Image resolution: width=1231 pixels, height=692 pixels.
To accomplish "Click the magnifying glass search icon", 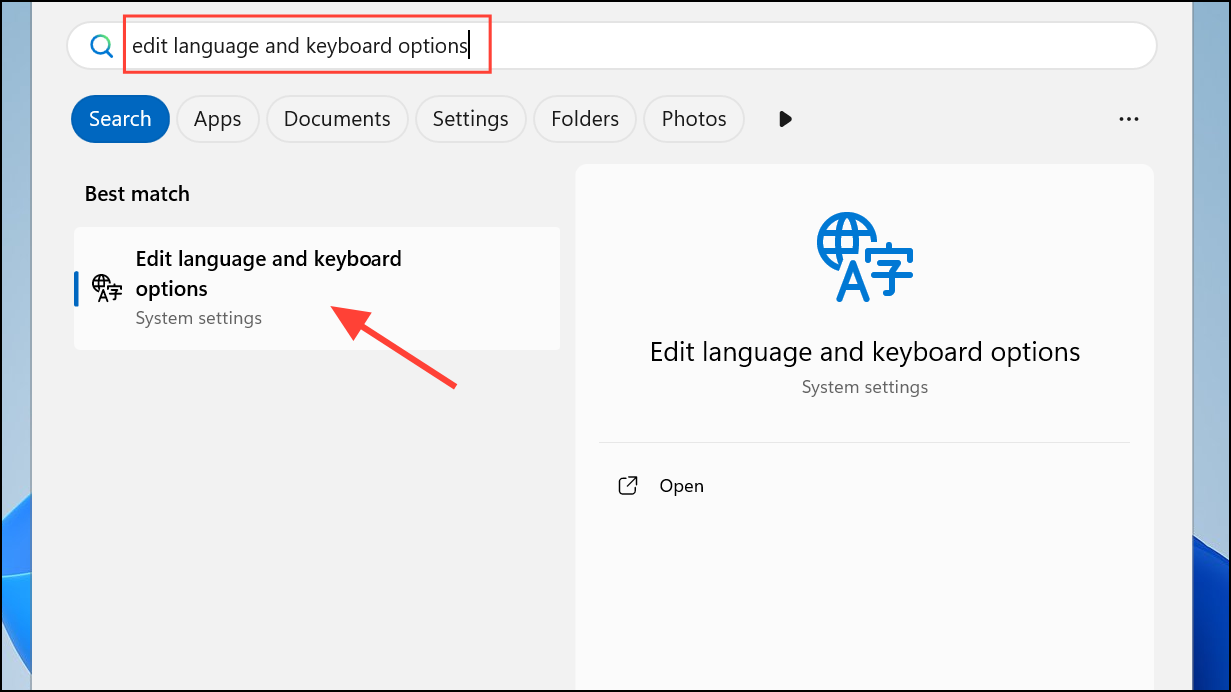I will click(x=99, y=45).
